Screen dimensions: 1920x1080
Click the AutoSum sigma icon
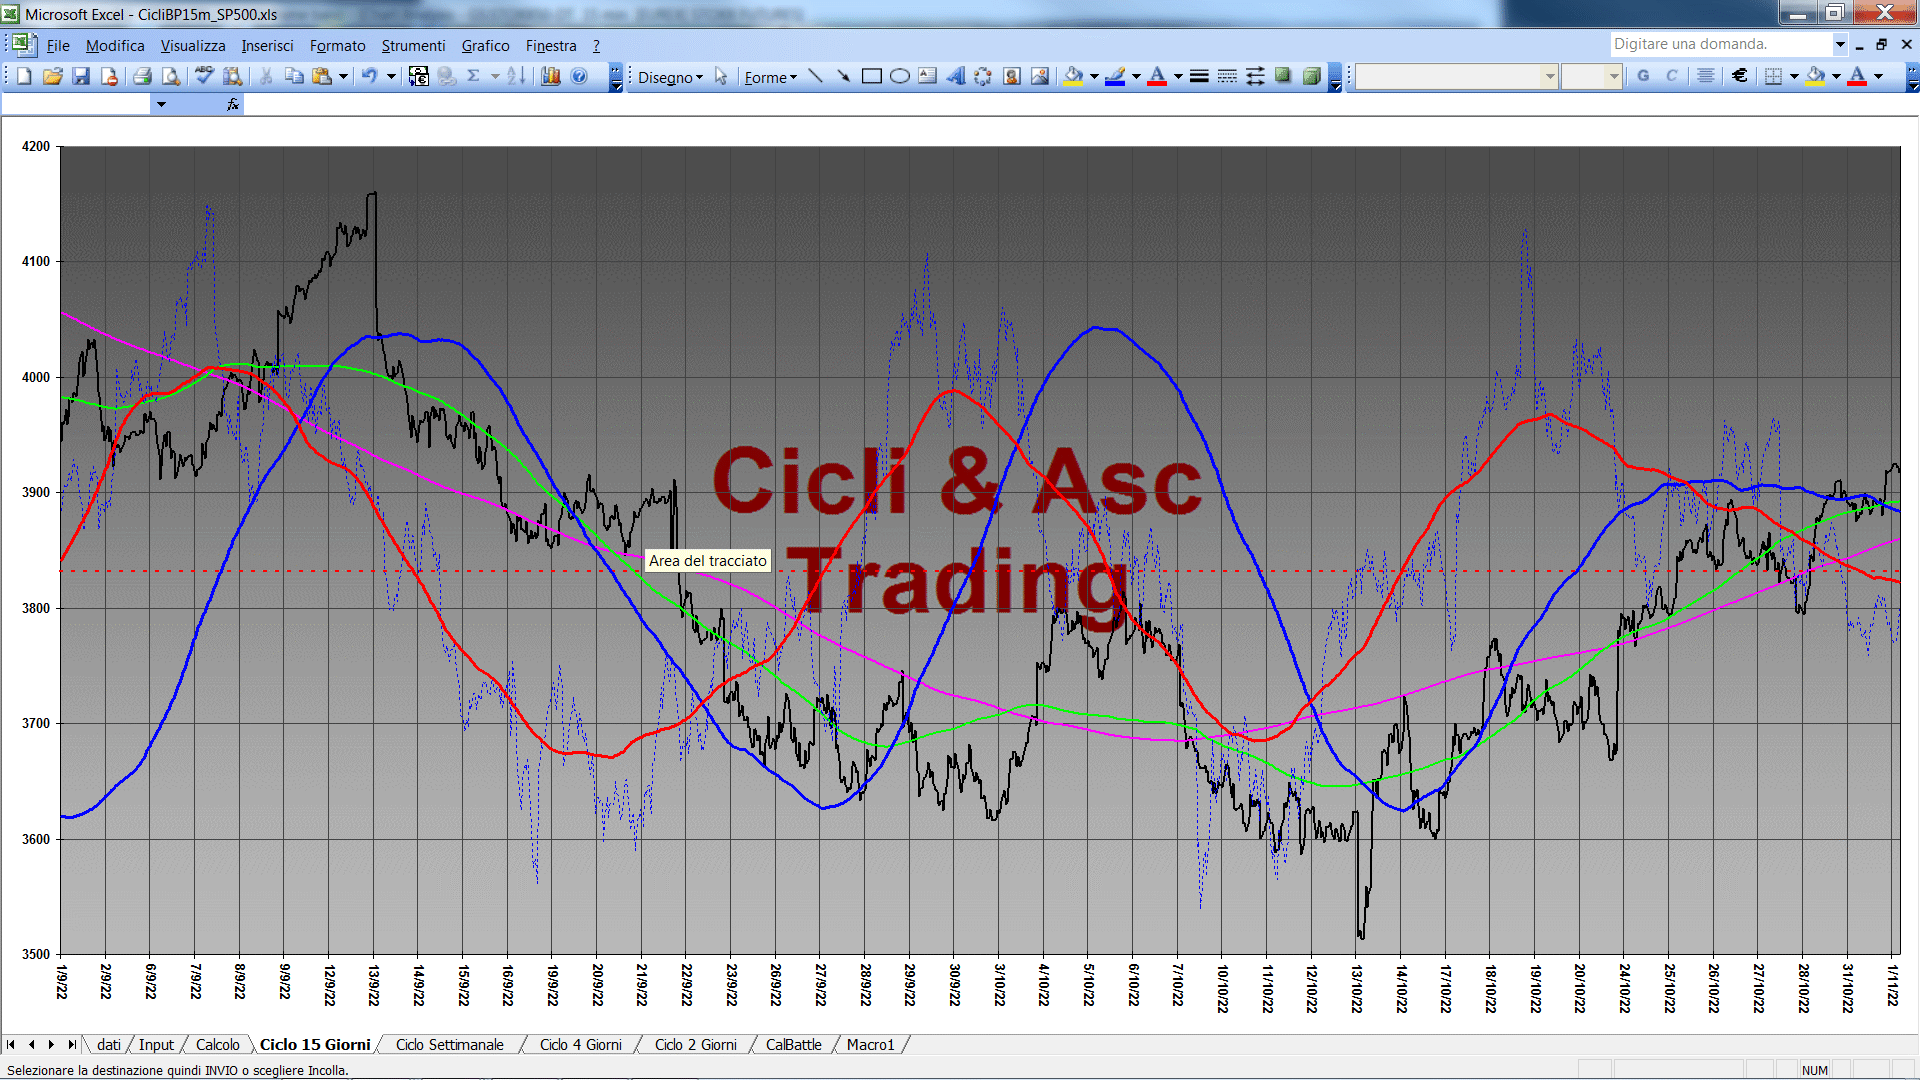pyautogui.click(x=474, y=77)
